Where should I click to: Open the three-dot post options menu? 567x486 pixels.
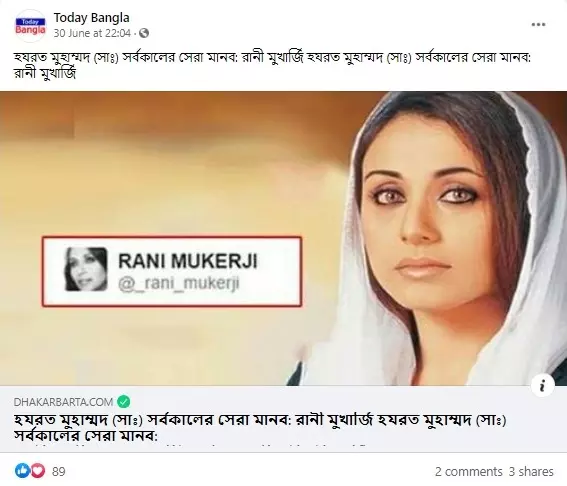[x=538, y=25]
